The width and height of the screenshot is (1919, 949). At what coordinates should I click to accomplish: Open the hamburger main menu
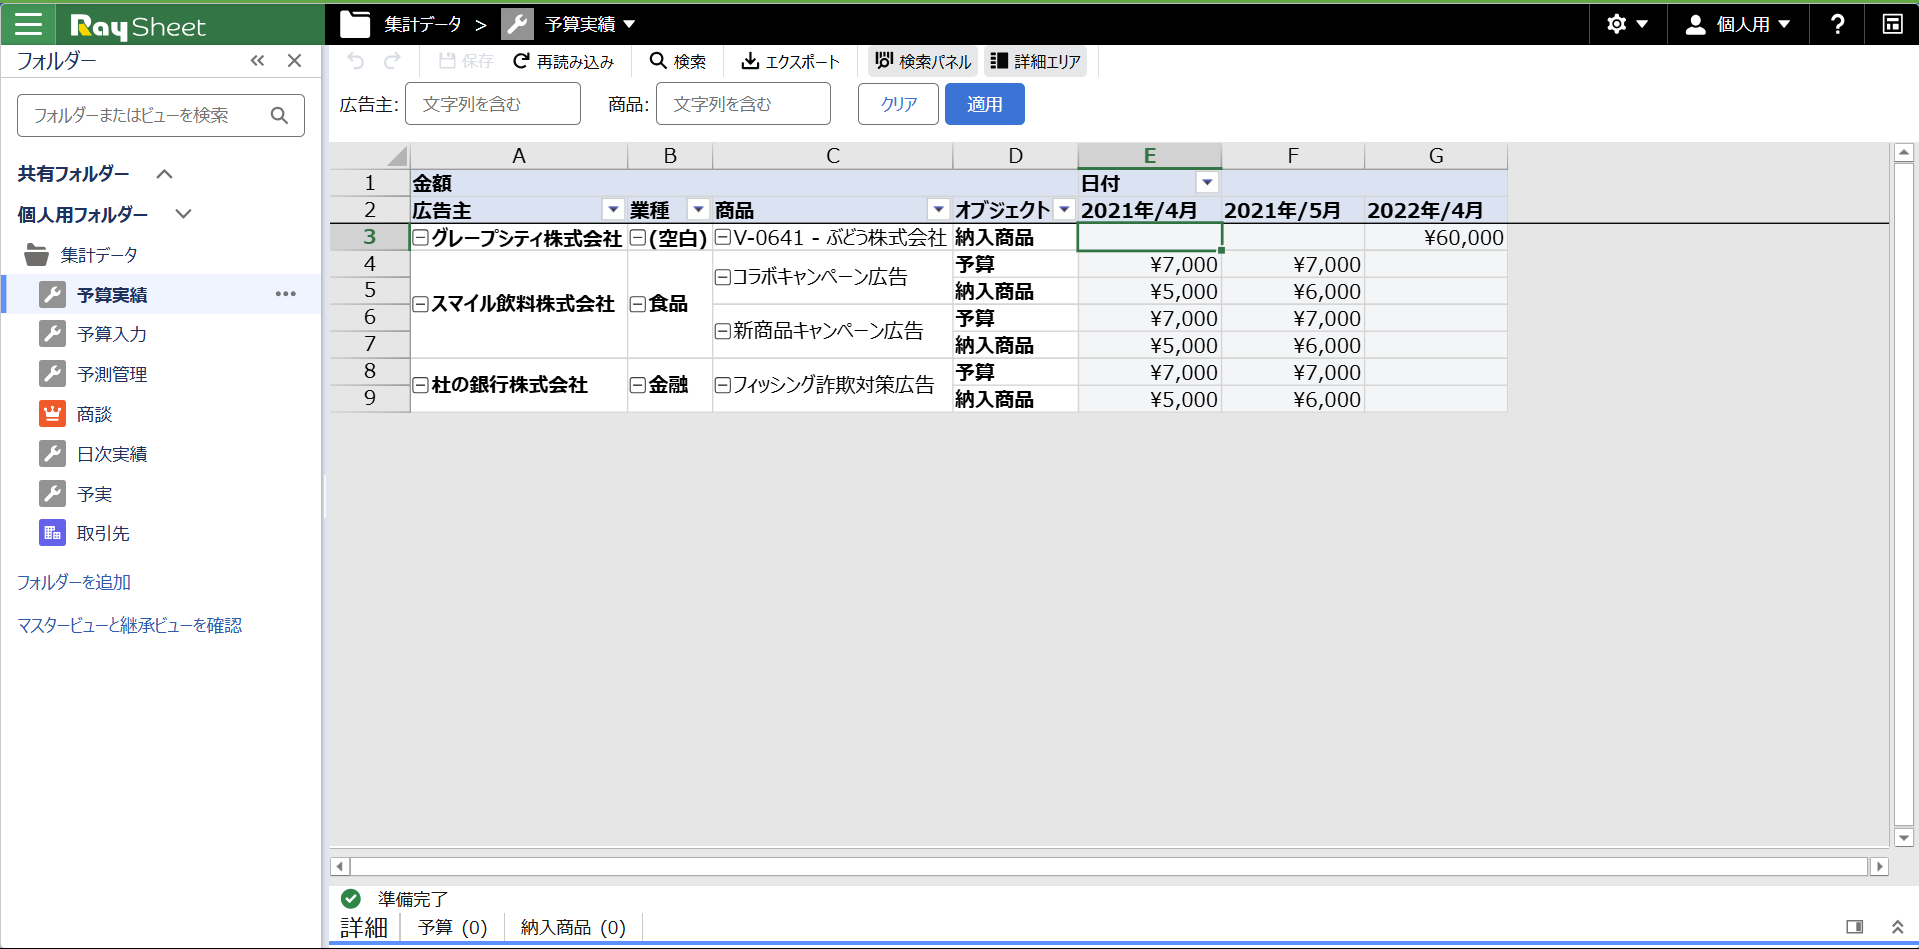(28, 24)
